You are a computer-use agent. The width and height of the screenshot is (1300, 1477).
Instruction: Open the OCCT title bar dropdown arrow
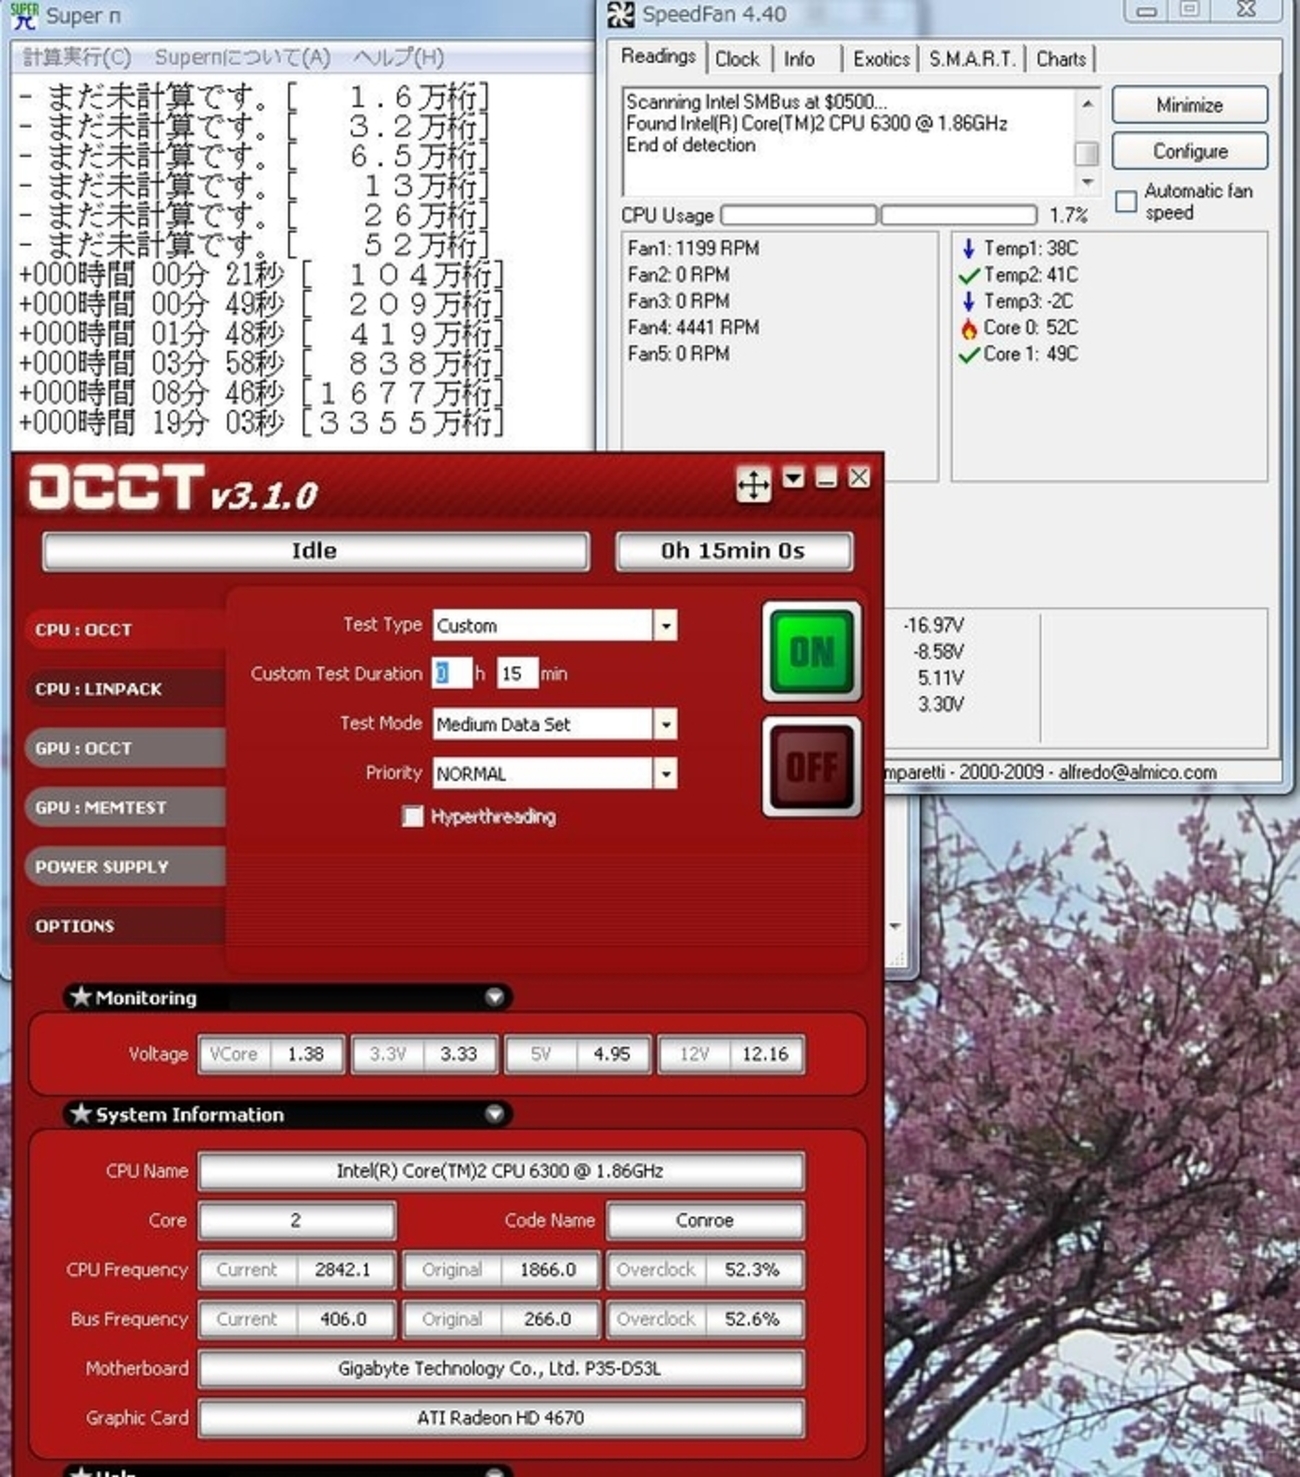pyautogui.click(x=794, y=478)
